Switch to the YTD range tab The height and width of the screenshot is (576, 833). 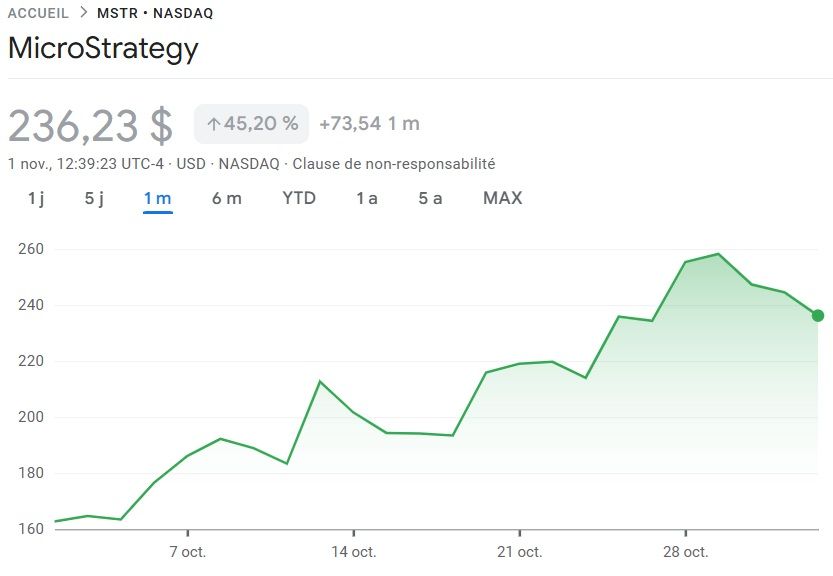point(299,198)
